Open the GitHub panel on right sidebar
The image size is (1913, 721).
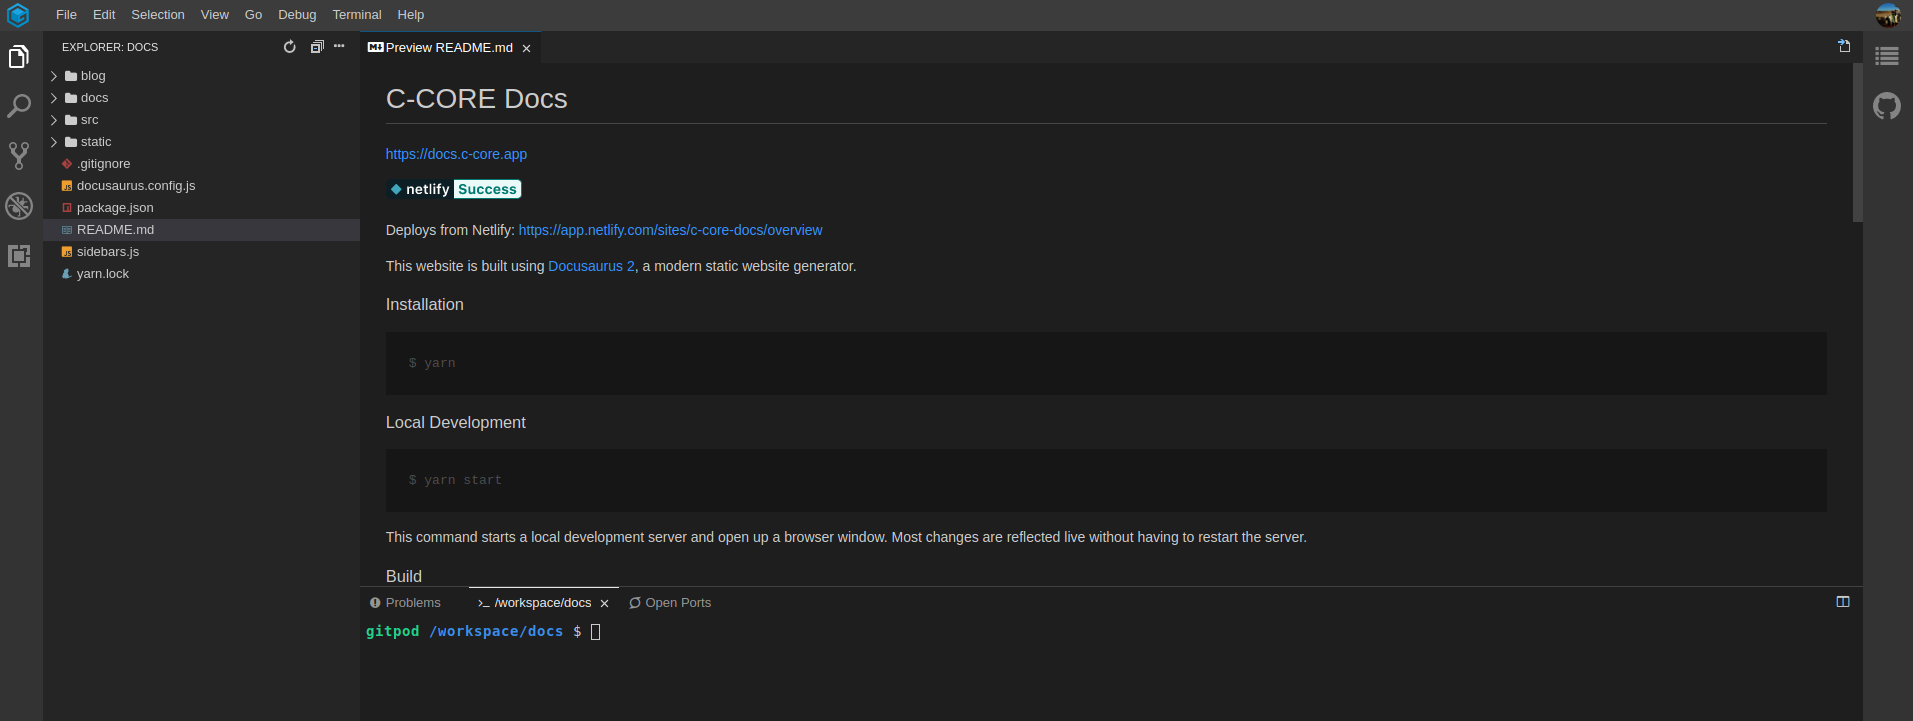coord(1887,106)
